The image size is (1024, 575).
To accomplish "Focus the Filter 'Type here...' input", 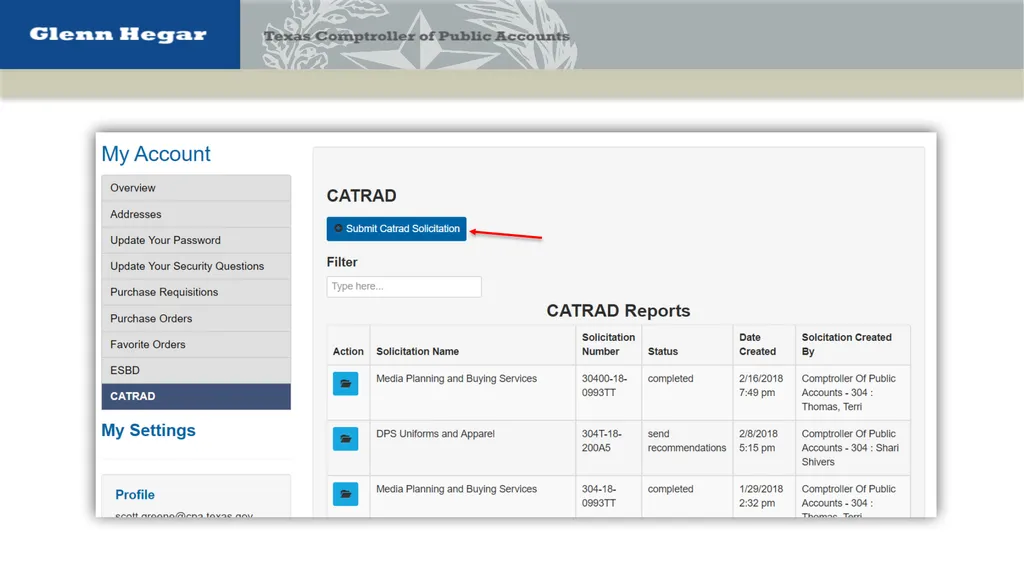I will (x=404, y=286).
